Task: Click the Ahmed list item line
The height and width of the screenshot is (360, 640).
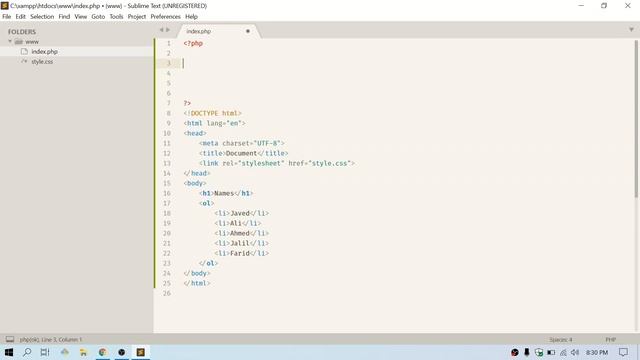Action: coord(242,233)
